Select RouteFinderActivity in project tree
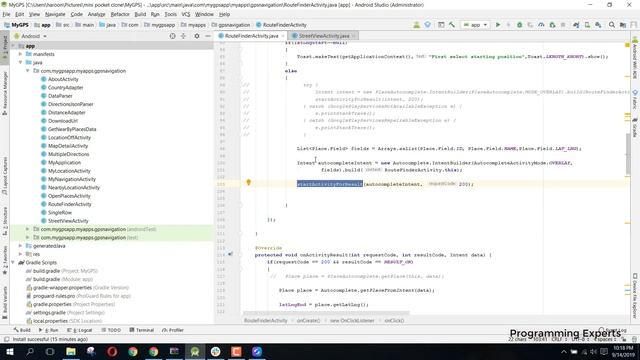The width and height of the screenshot is (640, 360). [x=69, y=204]
